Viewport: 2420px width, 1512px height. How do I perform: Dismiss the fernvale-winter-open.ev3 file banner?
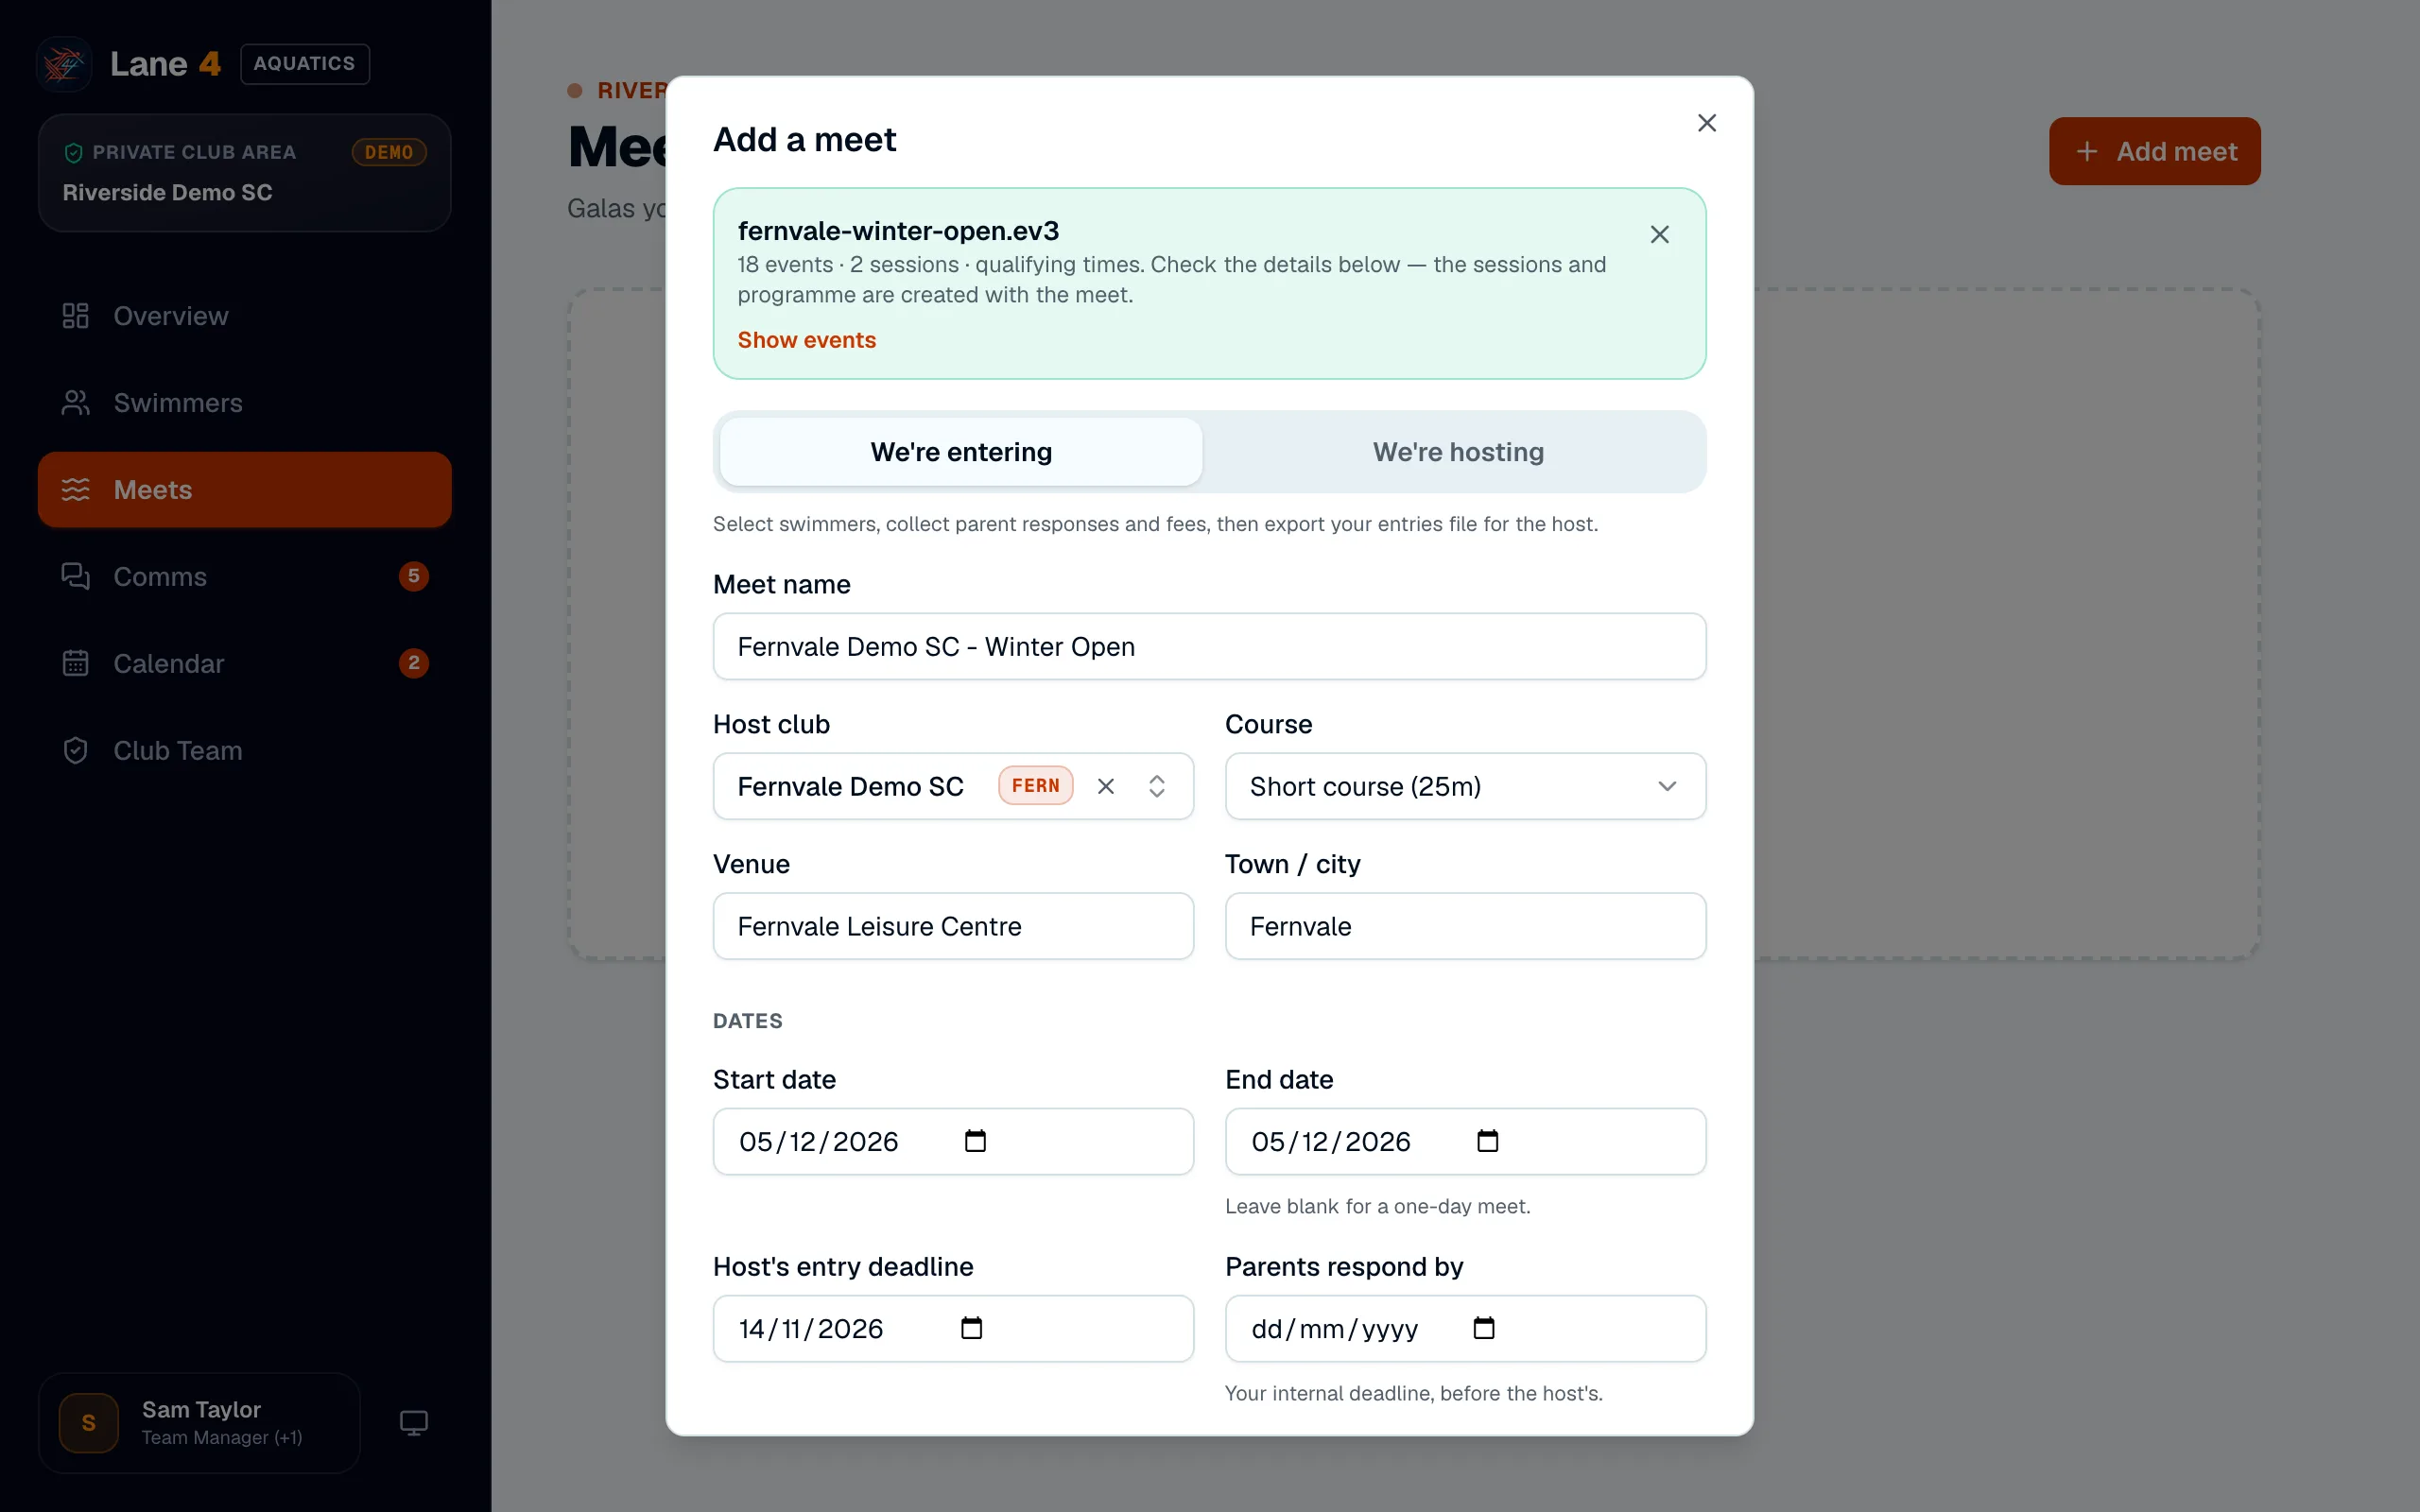[x=1659, y=234]
